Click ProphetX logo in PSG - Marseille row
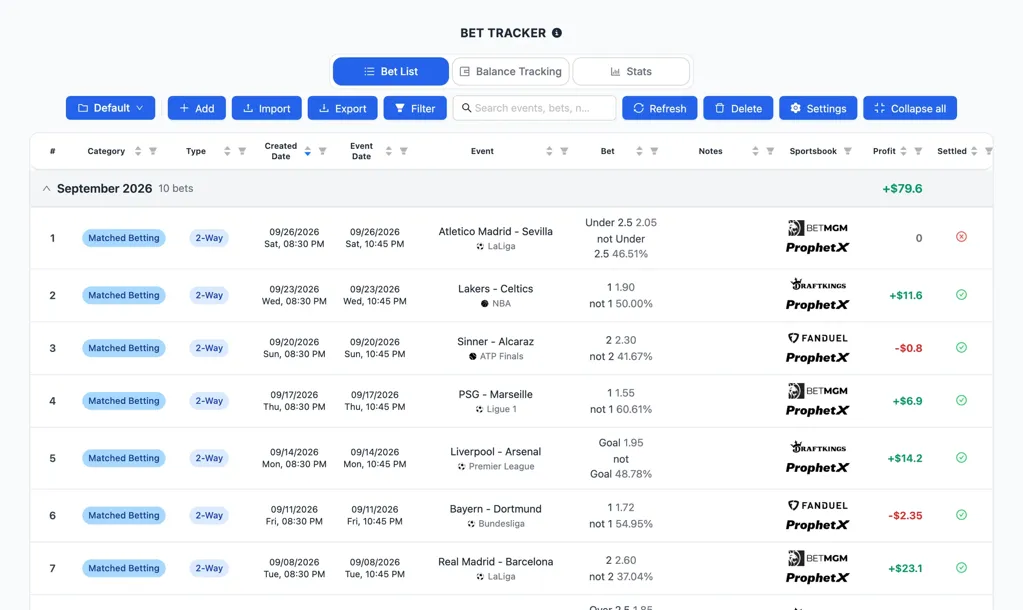1023x610 pixels. (x=817, y=410)
